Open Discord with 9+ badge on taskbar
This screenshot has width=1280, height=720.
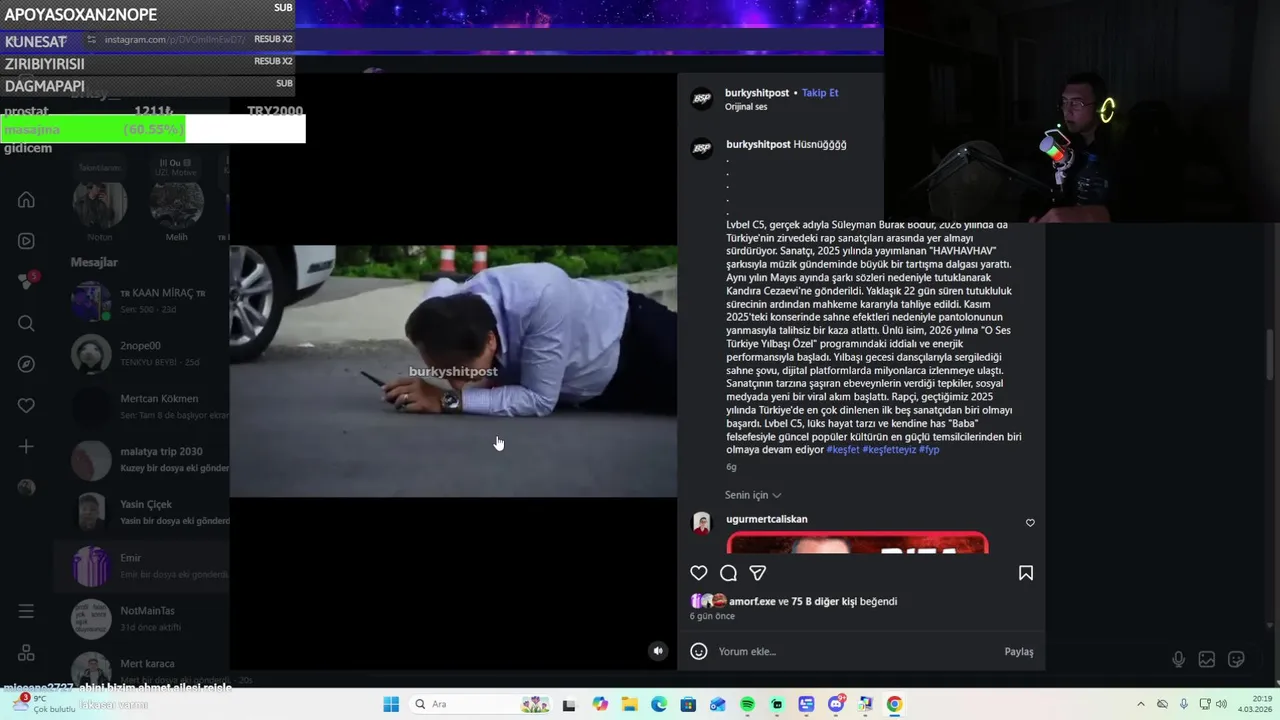pos(836,704)
